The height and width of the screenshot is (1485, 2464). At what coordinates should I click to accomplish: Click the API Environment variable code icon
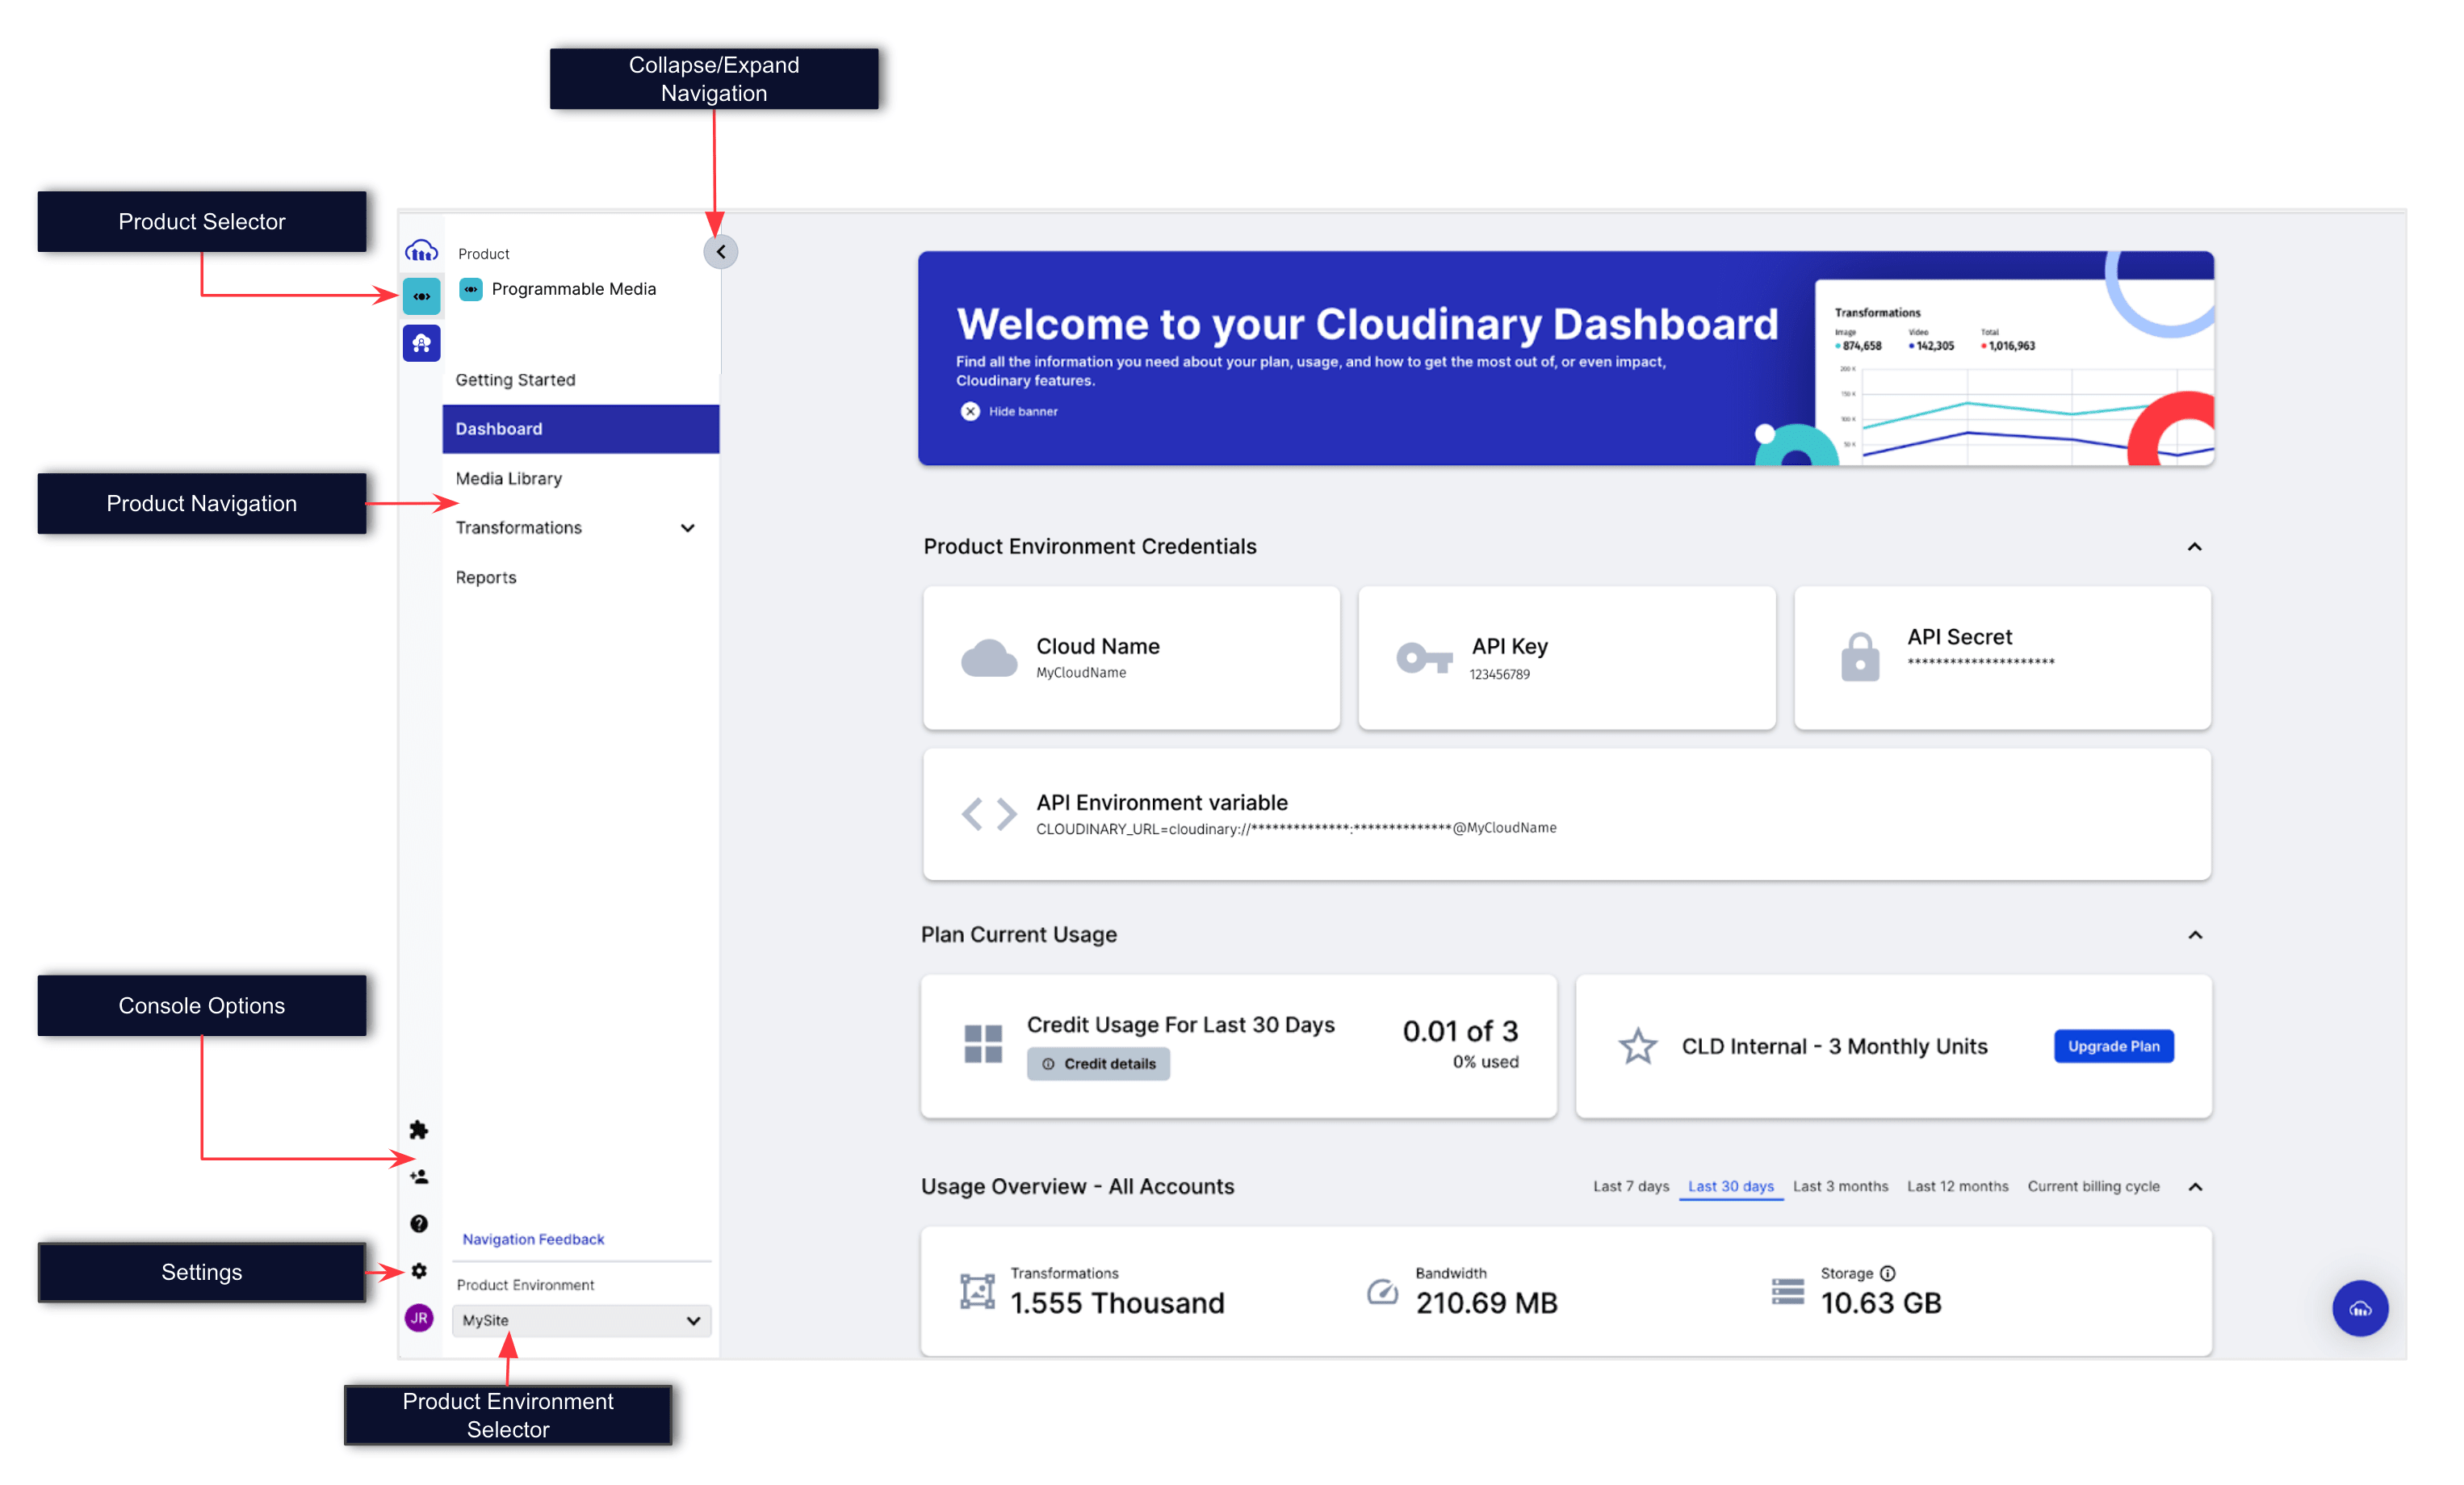(x=988, y=813)
